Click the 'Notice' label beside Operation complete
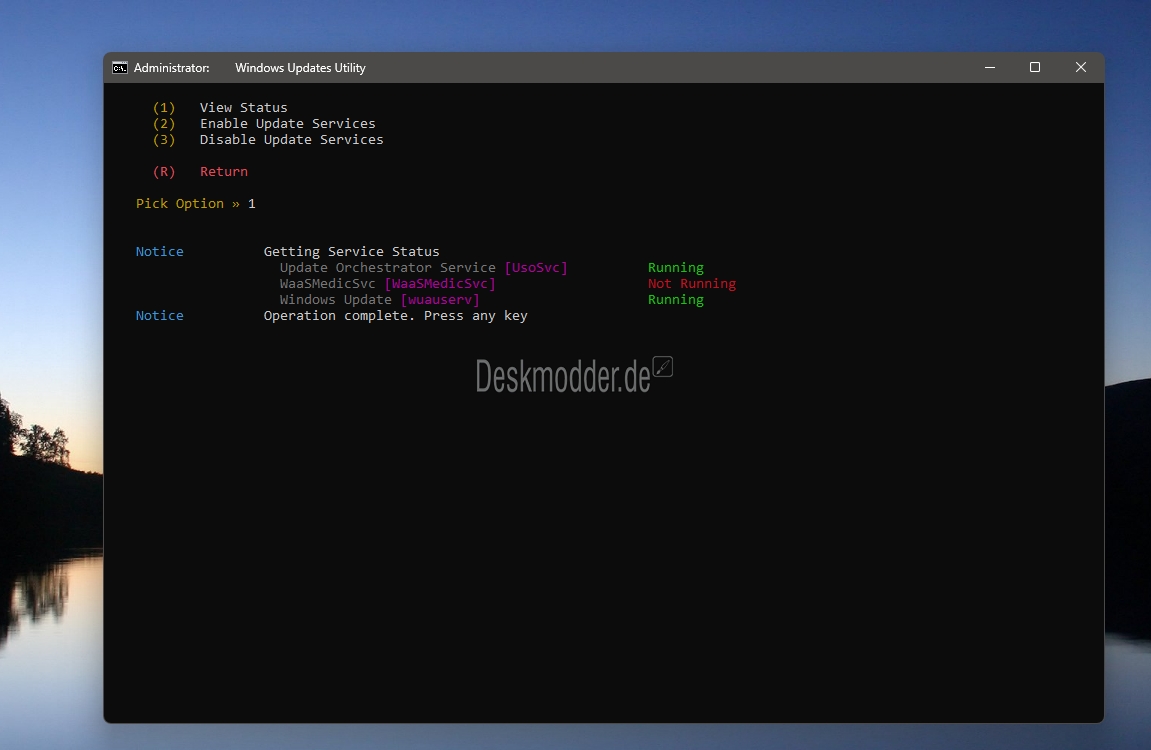This screenshot has width=1151, height=750. coord(159,316)
